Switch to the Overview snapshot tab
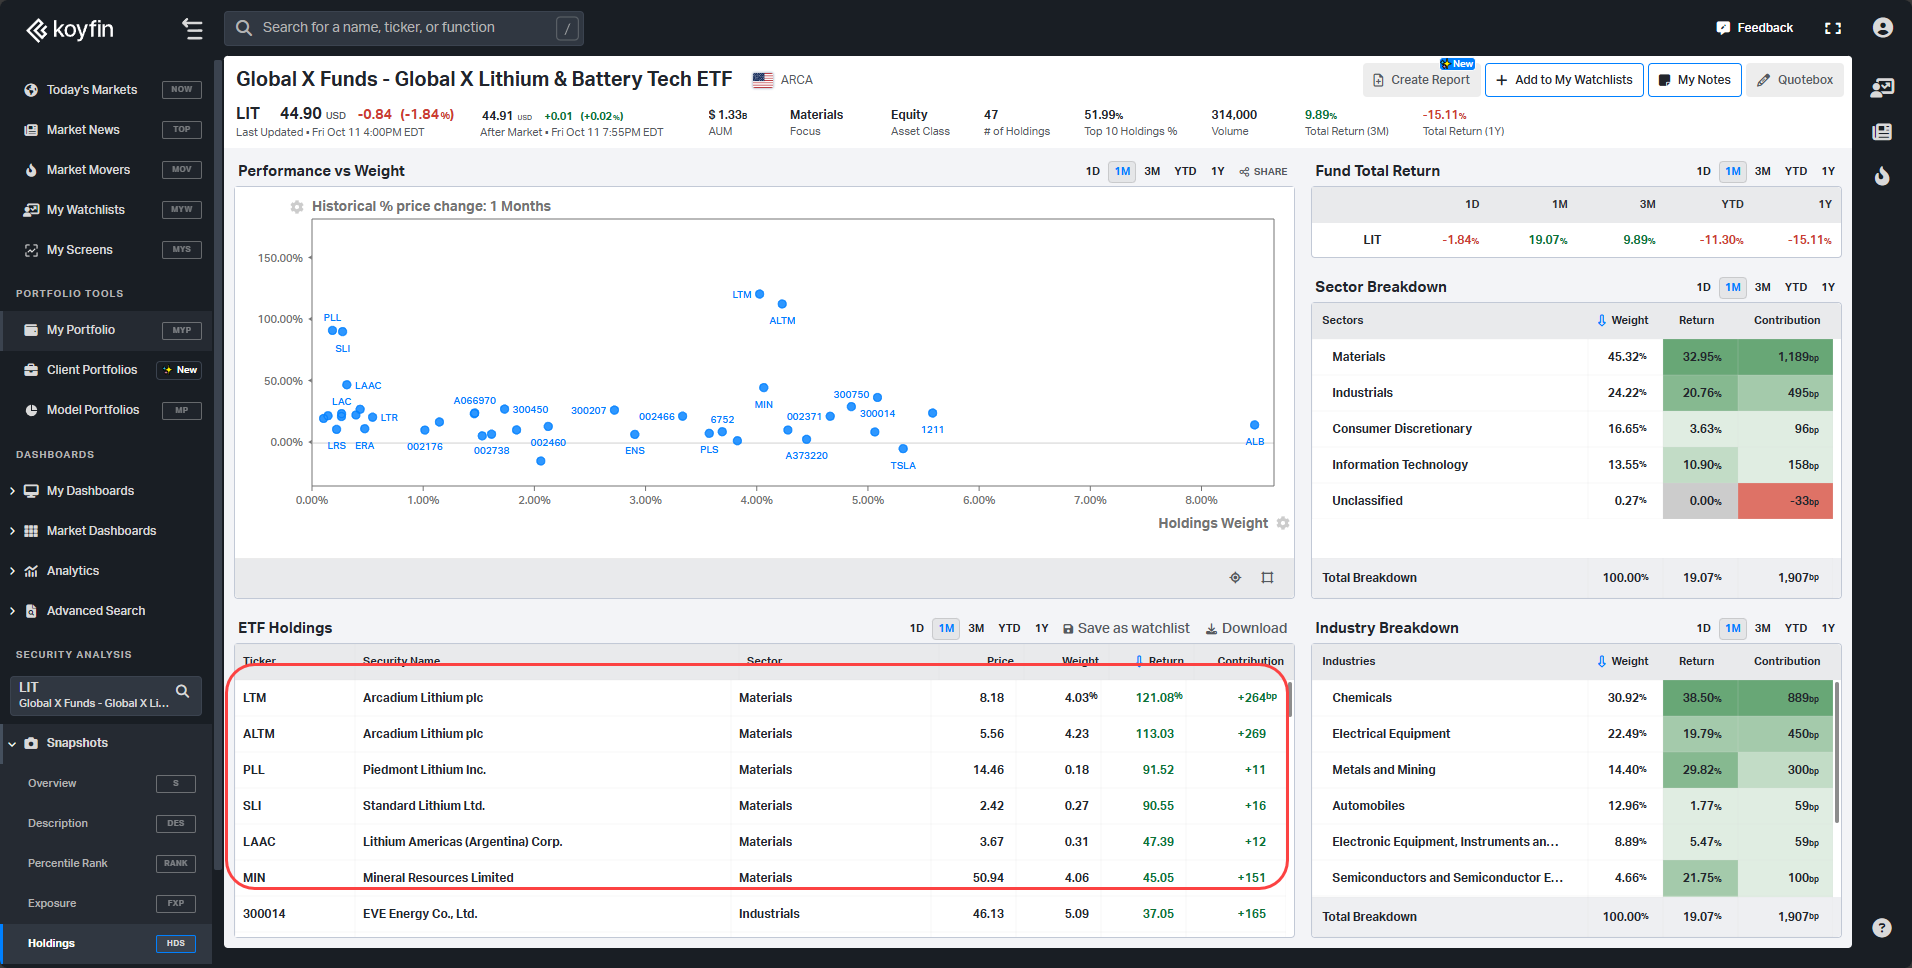Screen dimensions: 1912x968 pos(52,783)
